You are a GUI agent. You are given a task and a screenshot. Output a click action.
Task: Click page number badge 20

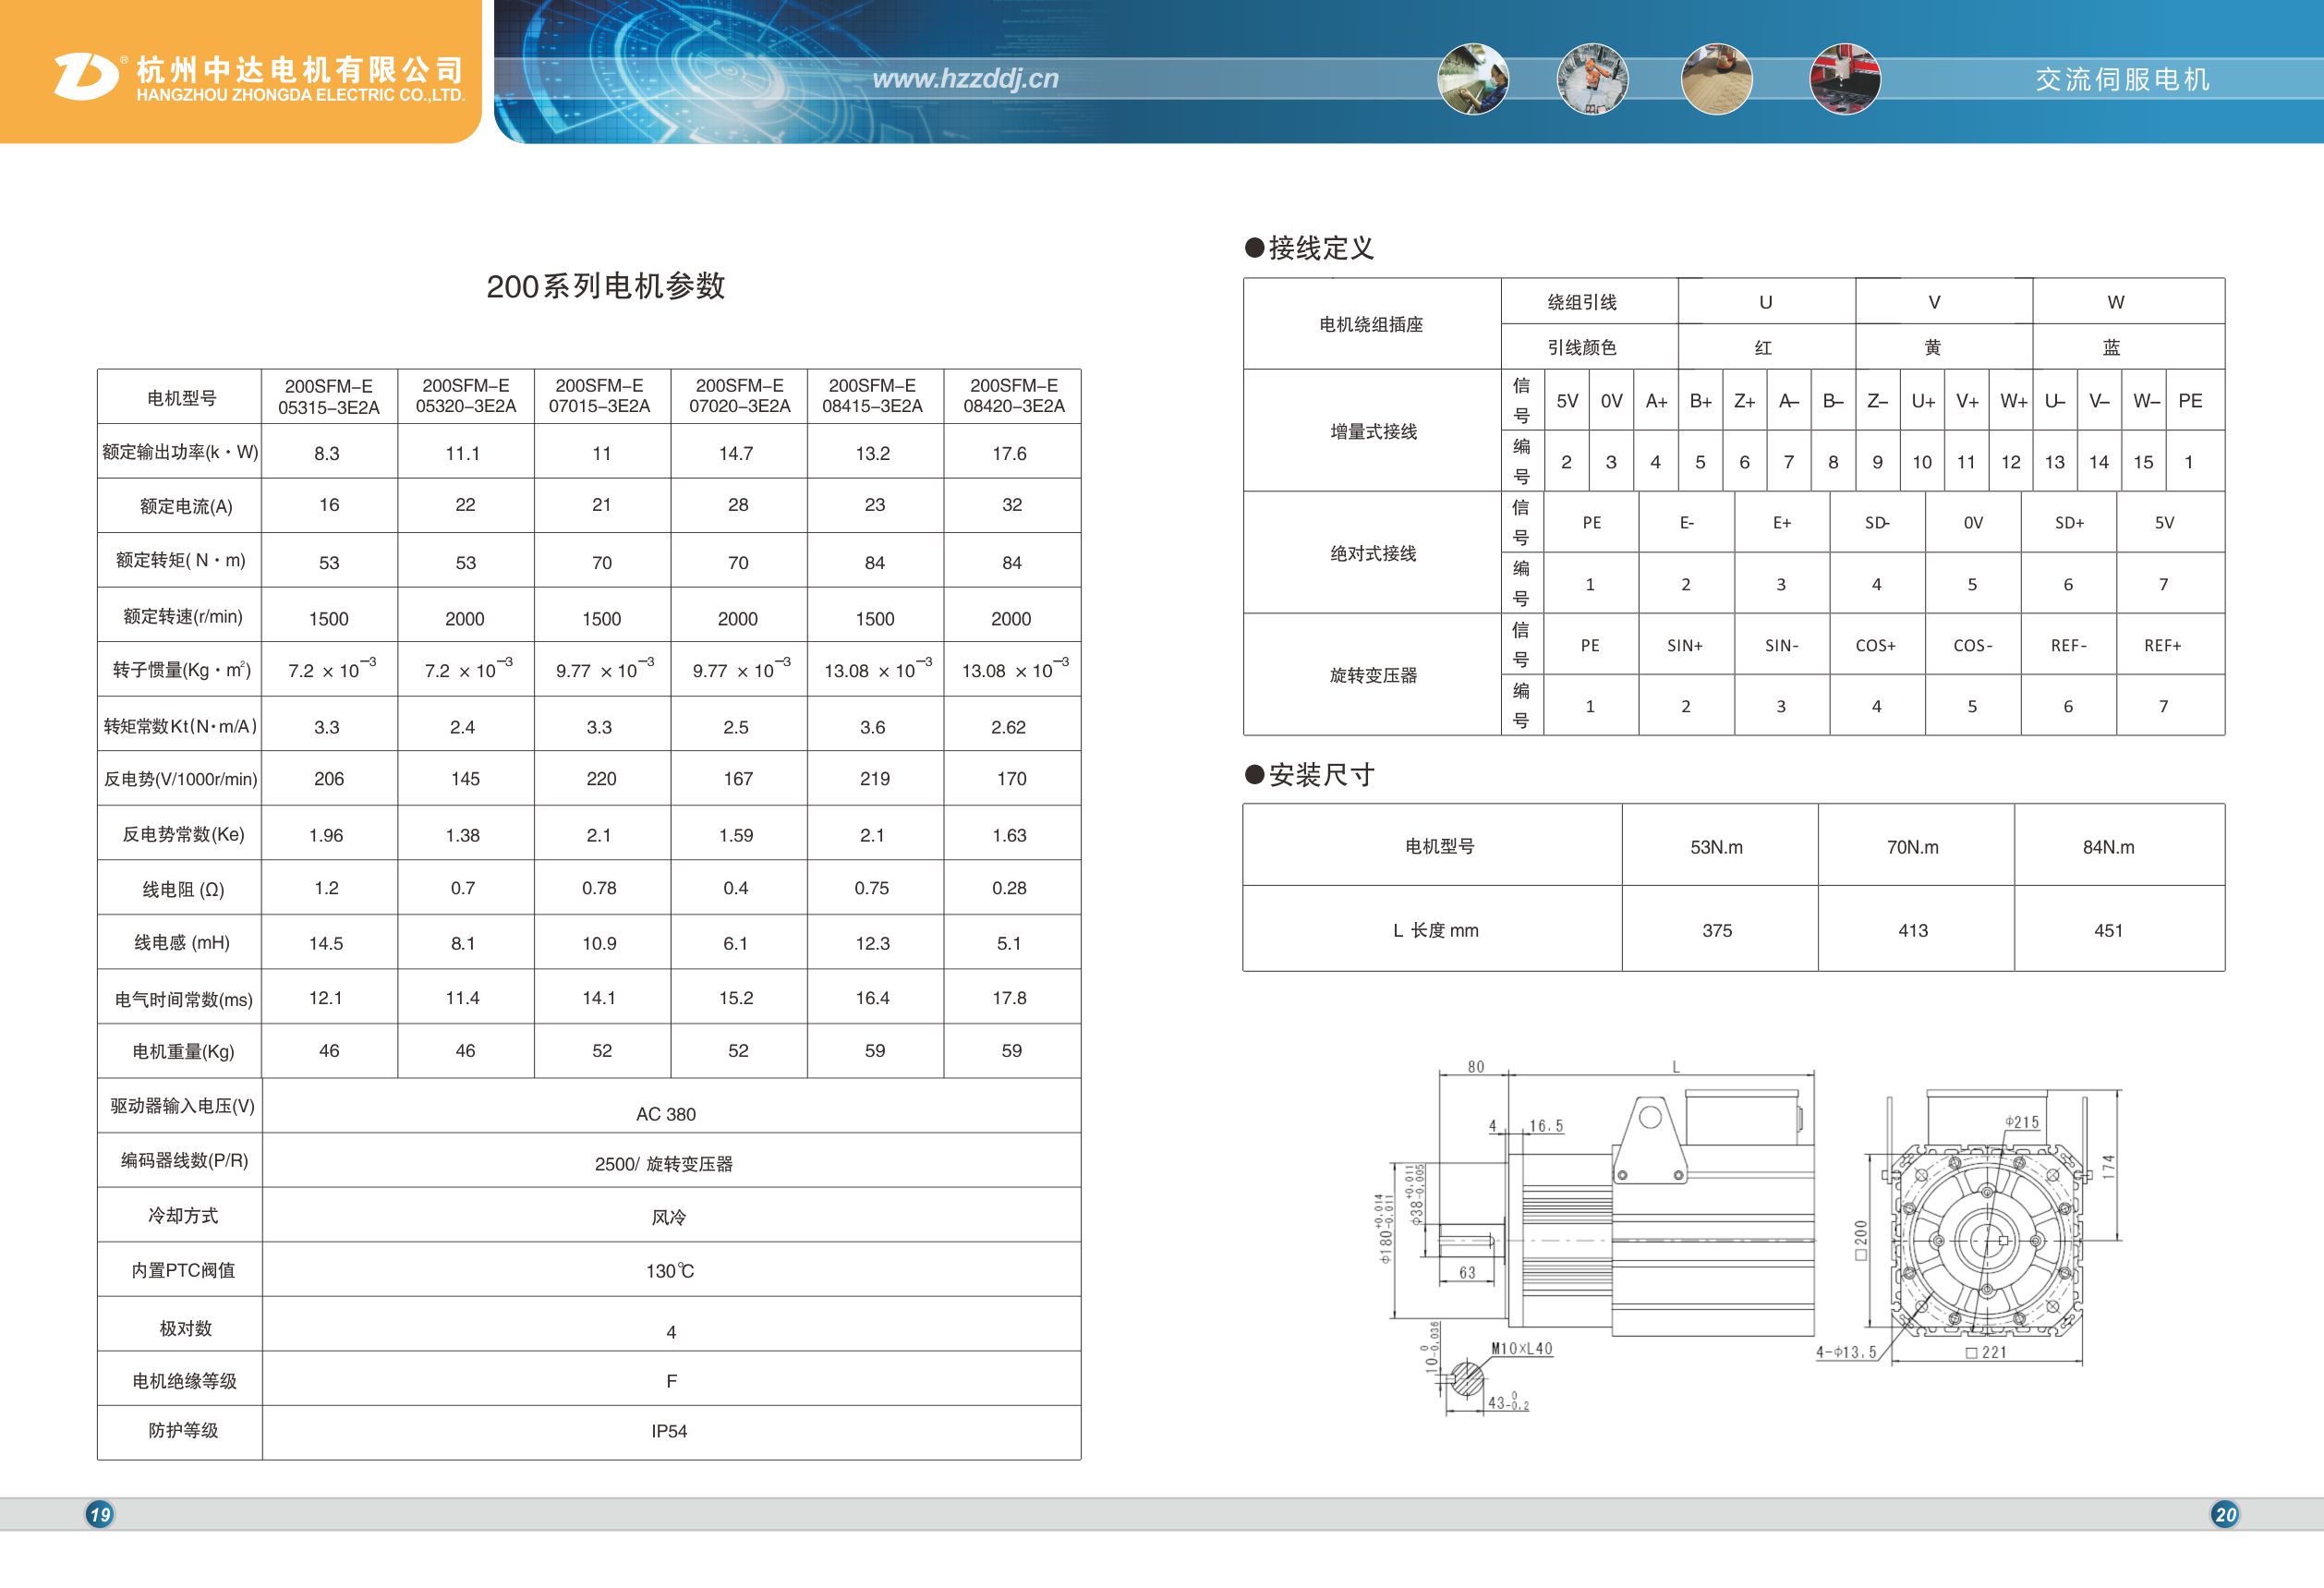click(2225, 1514)
